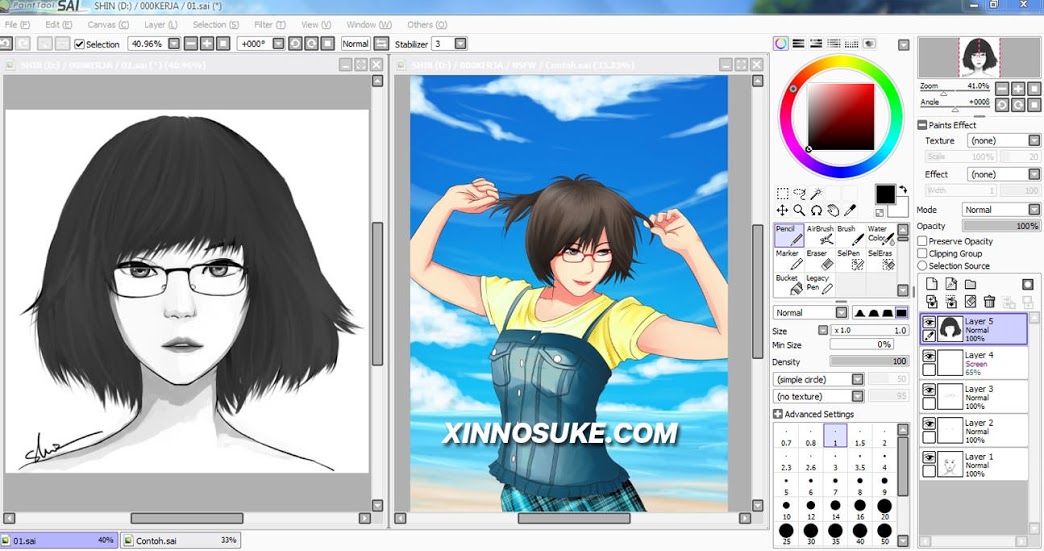Open the Stabilizer value dropdown
This screenshot has height=551, width=1044.
pyautogui.click(x=460, y=44)
